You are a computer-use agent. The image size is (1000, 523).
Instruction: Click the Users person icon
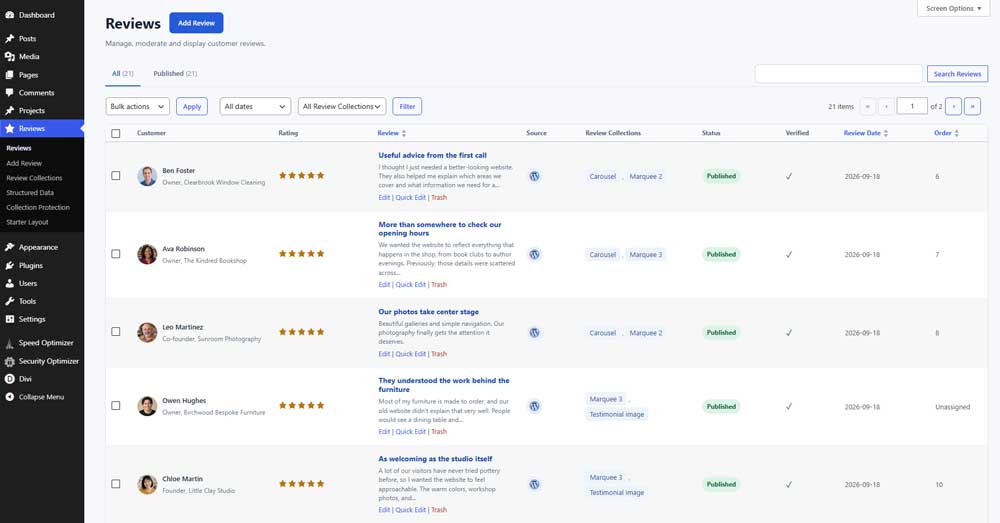point(10,283)
